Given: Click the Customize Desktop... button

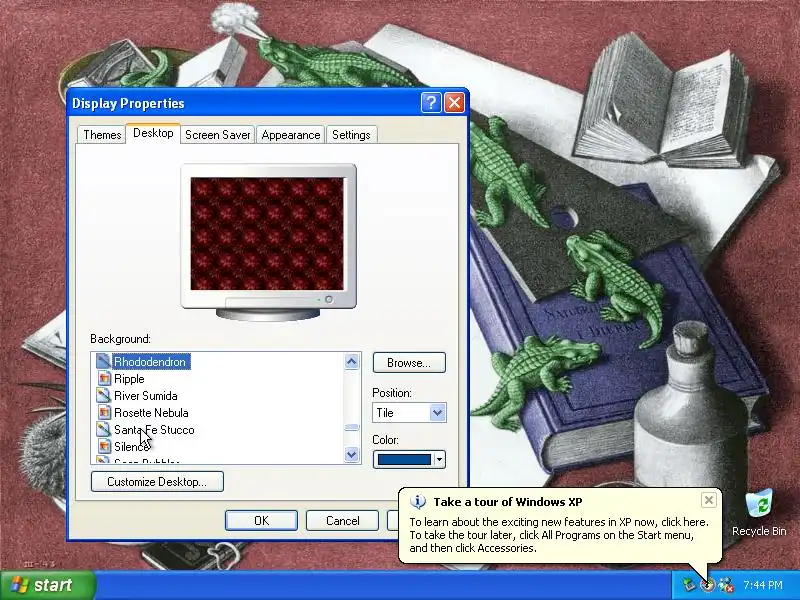Looking at the screenshot, I should click(x=157, y=482).
